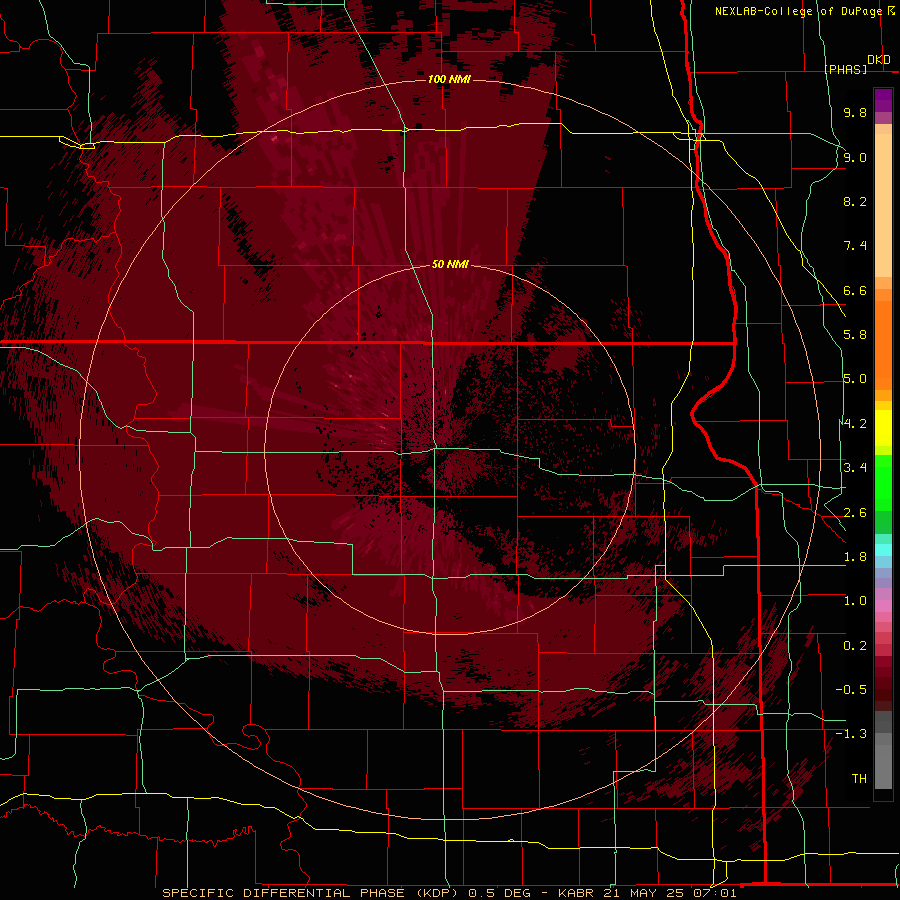Screen dimensions: 900x900
Task: Click the KABR 21 MAY 25 07:01 timestamp
Action: tap(647, 893)
